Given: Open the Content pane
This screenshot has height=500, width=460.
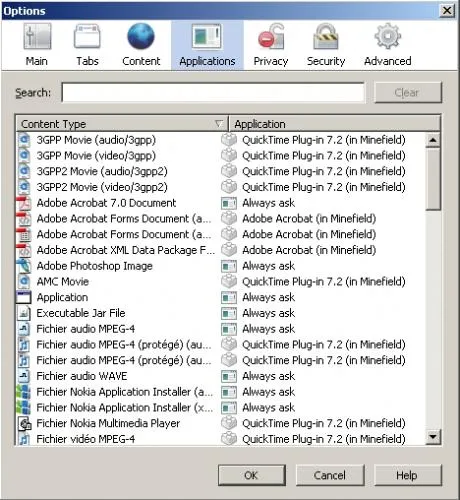Looking at the screenshot, I should tap(141, 45).
